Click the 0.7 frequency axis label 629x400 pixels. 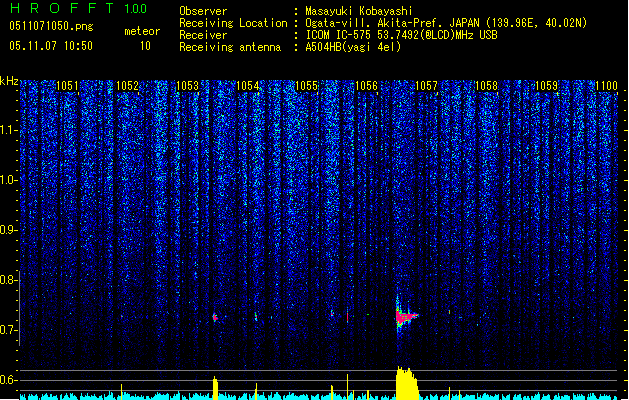[8, 330]
